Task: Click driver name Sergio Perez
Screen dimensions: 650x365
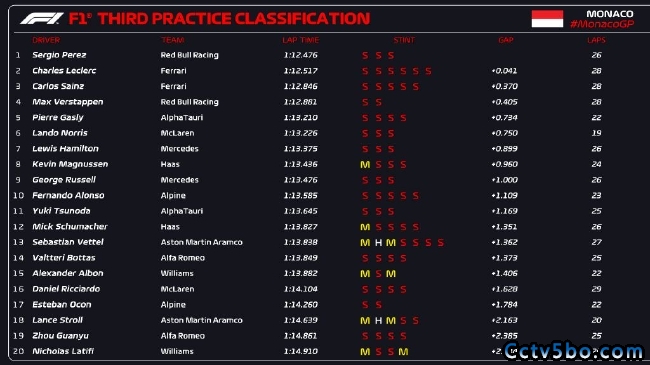Action: (x=59, y=55)
